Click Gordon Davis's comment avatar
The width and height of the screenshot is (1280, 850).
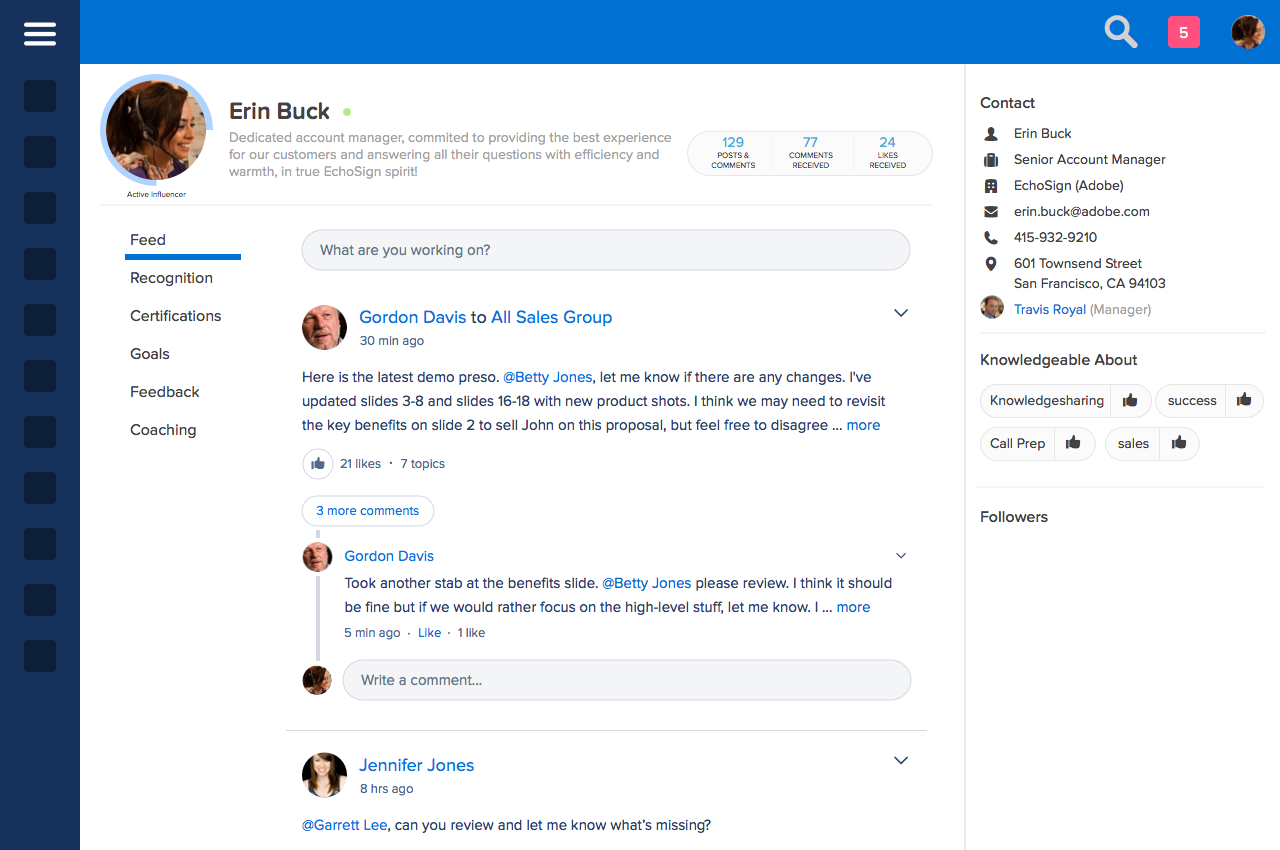(x=317, y=556)
